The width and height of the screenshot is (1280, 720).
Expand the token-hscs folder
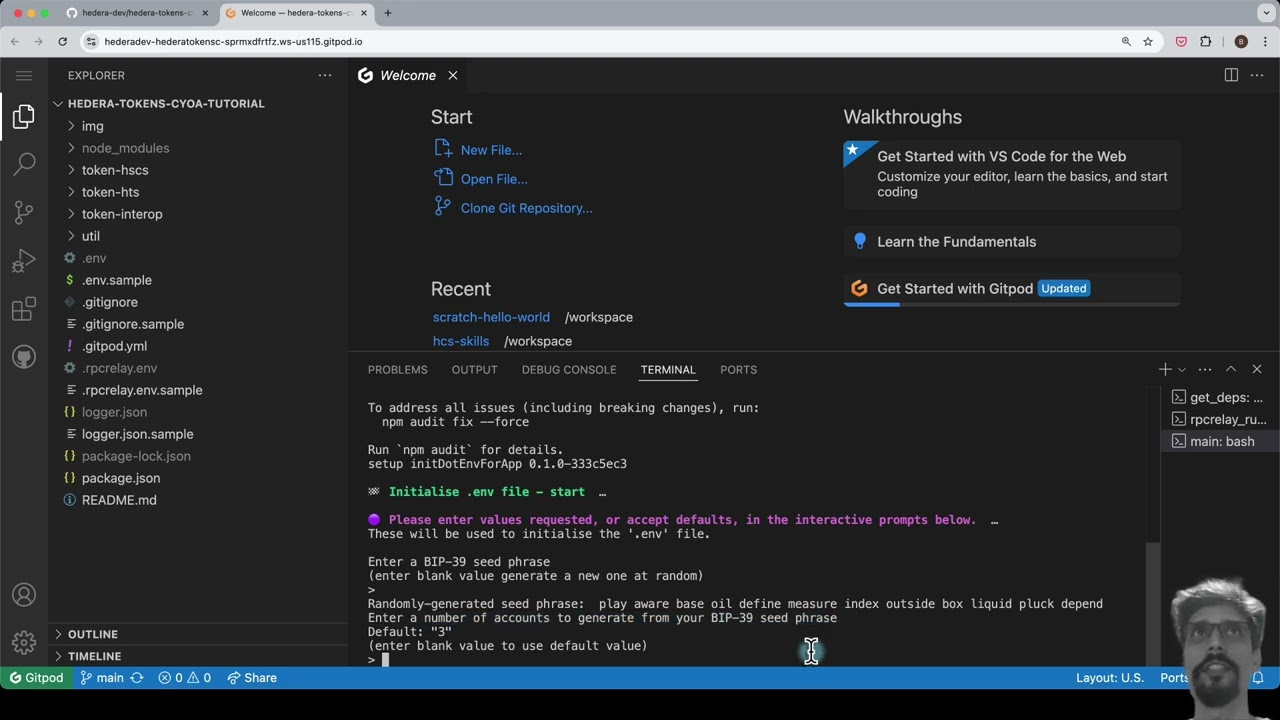pyautogui.click(x=115, y=170)
